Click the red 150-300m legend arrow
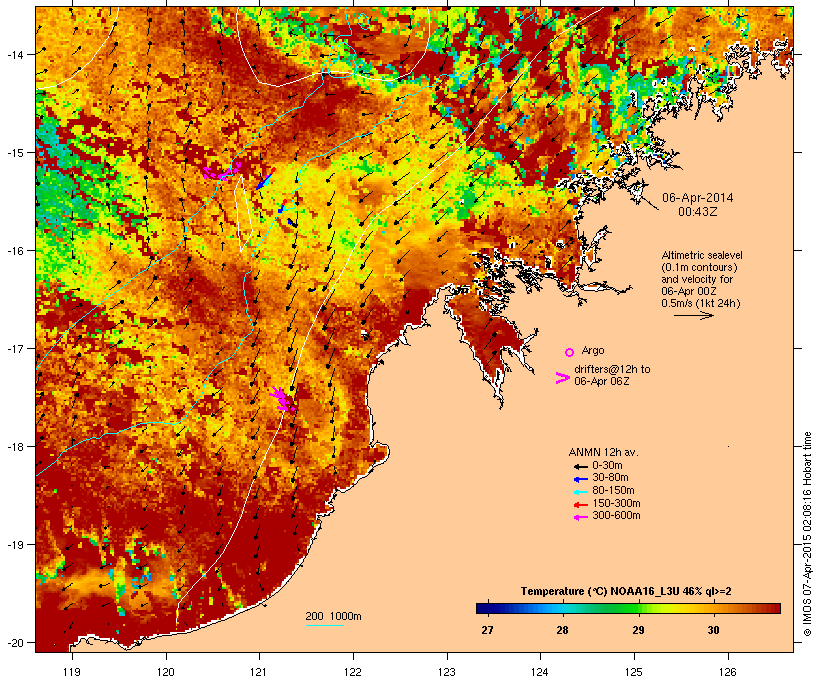Image resolution: width=820 pixels, height=680 pixels. coord(580,505)
